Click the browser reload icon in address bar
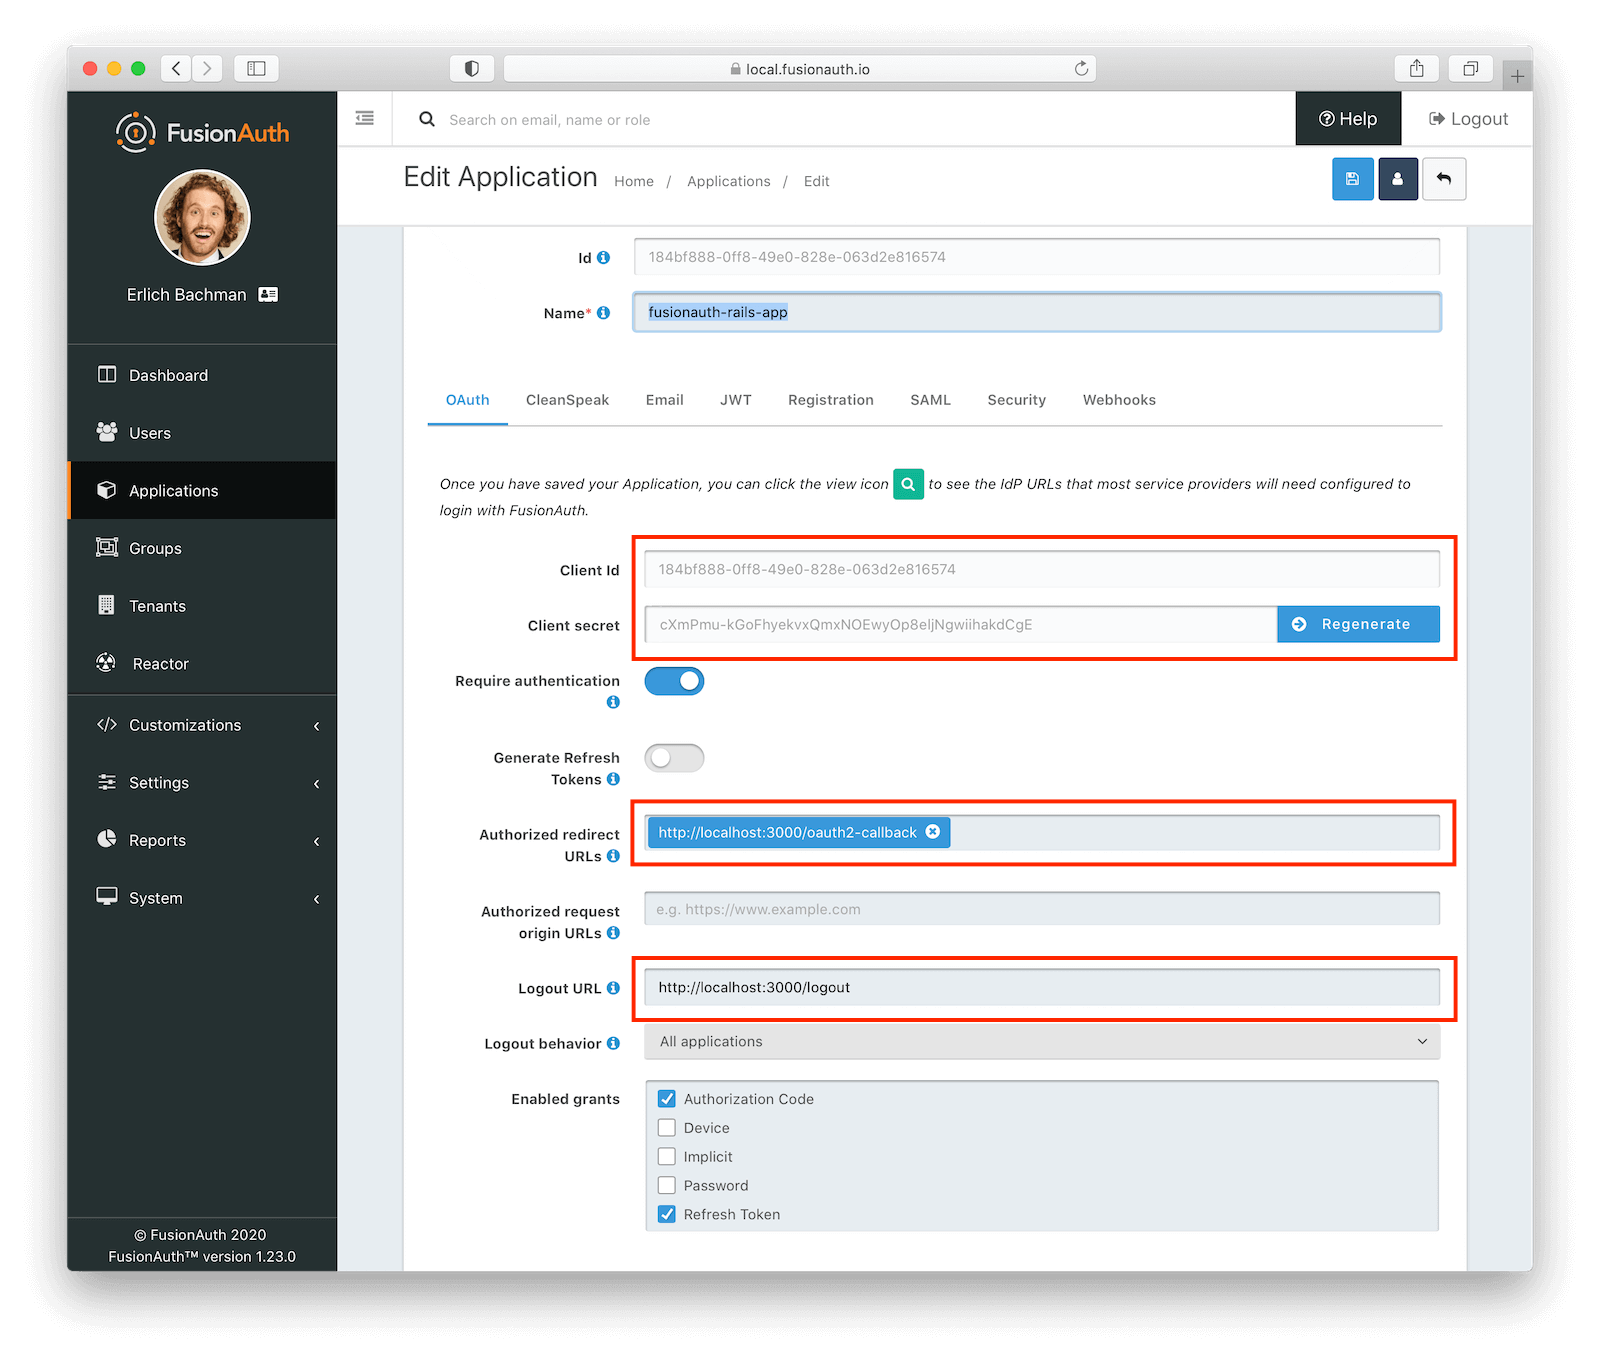The width and height of the screenshot is (1600, 1360). (x=1081, y=68)
